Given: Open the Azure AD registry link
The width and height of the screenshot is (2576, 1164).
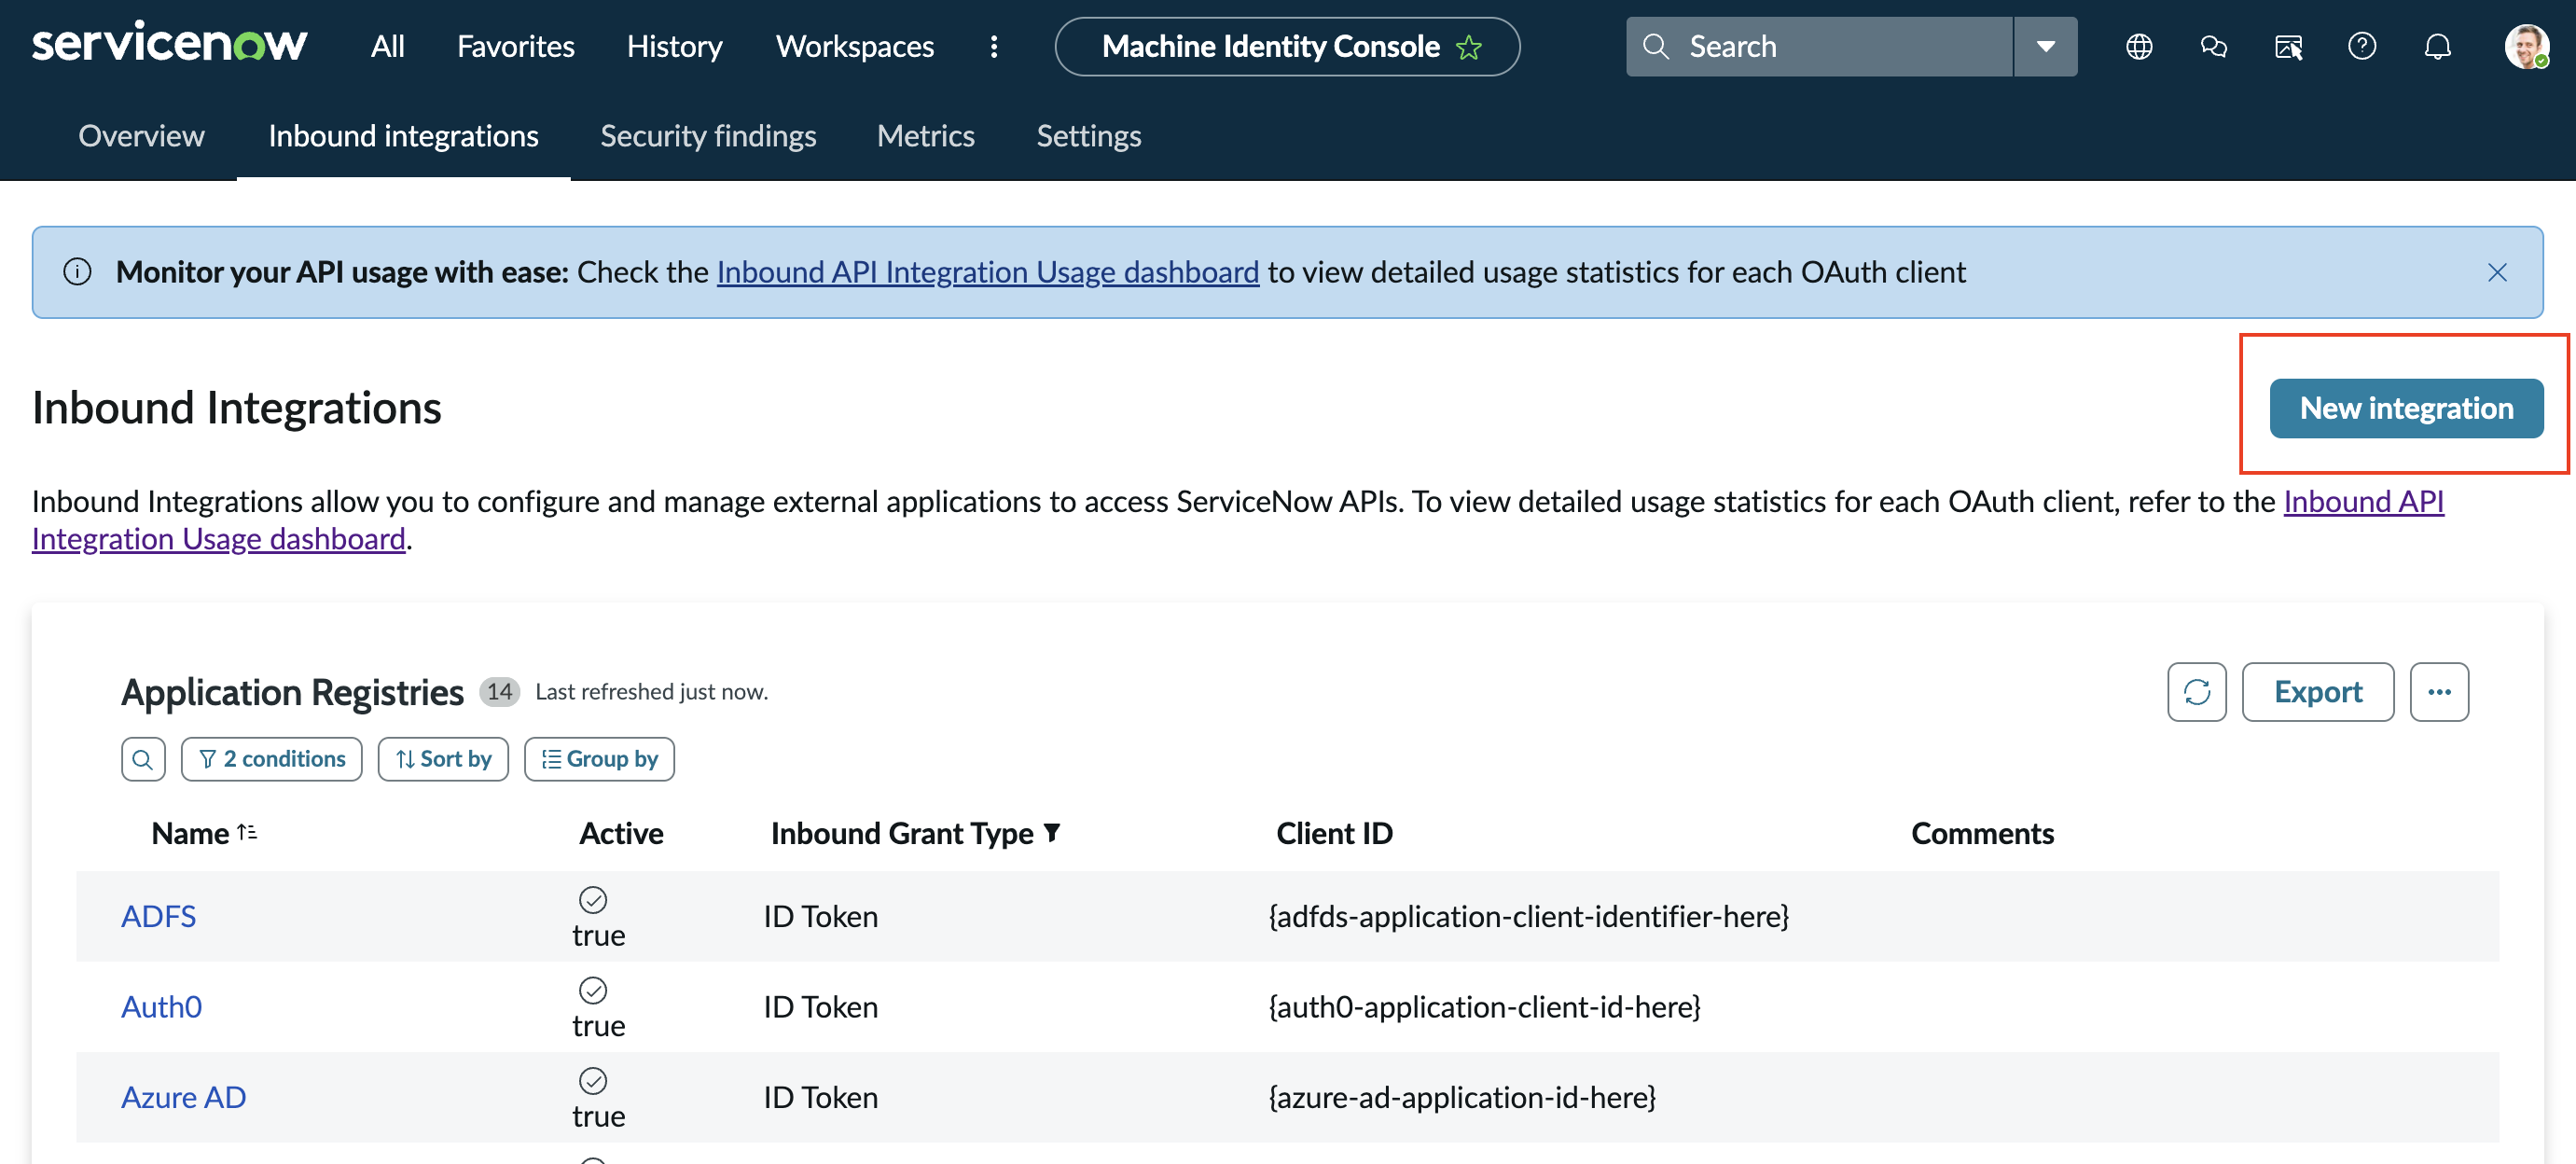Looking at the screenshot, I should 184,1096.
